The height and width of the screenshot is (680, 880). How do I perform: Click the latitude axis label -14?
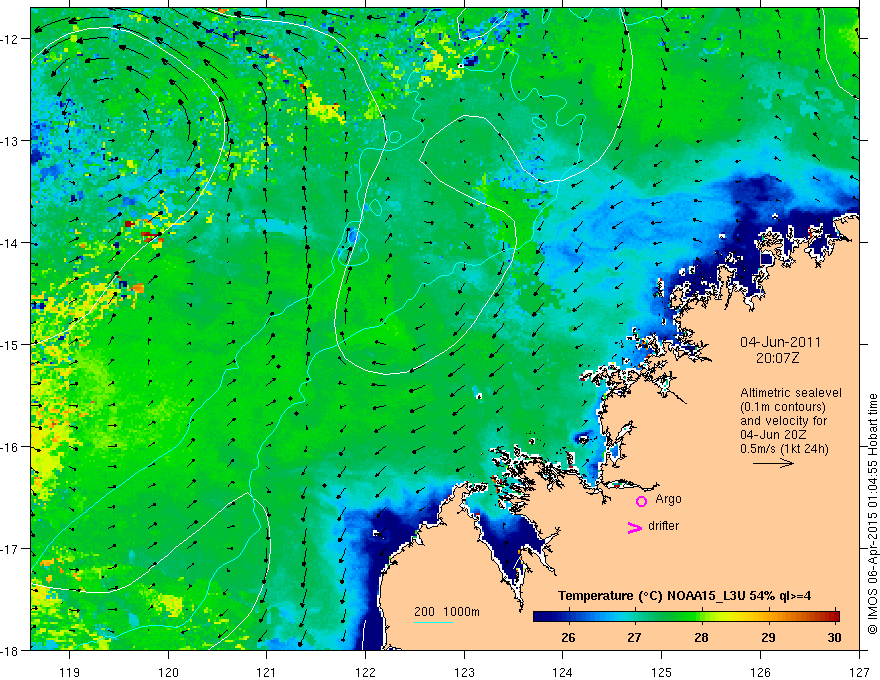(x=11, y=243)
